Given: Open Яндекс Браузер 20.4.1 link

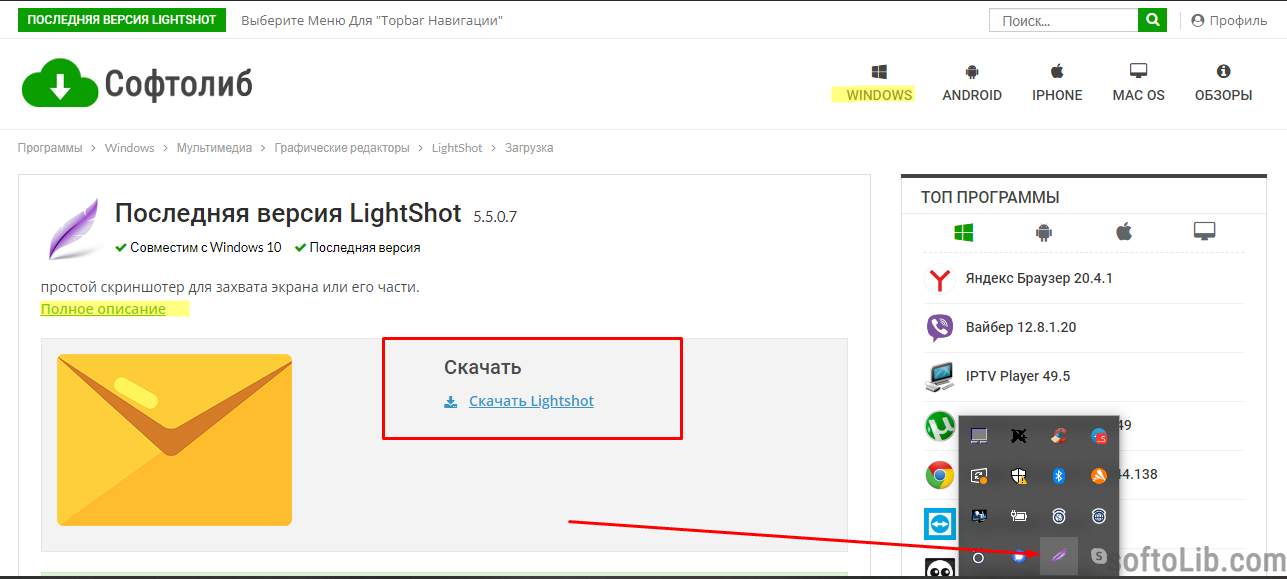Looking at the screenshot, I should click(1039, 278).
